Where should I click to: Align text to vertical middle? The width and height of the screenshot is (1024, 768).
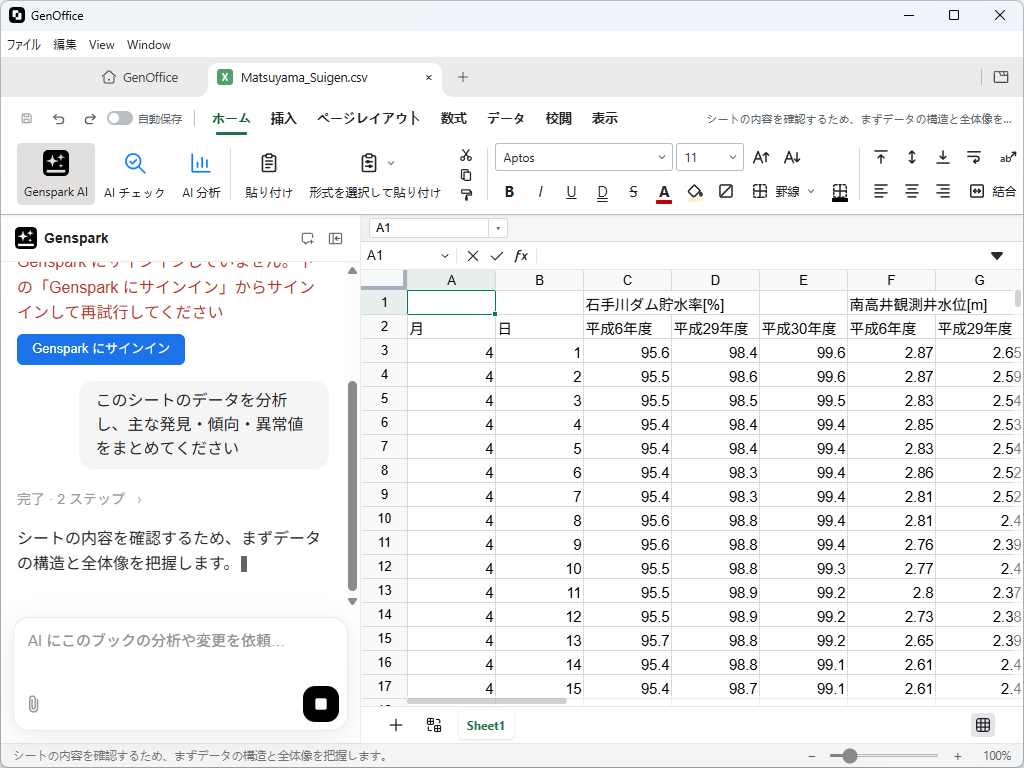click(x=912, y=157)
